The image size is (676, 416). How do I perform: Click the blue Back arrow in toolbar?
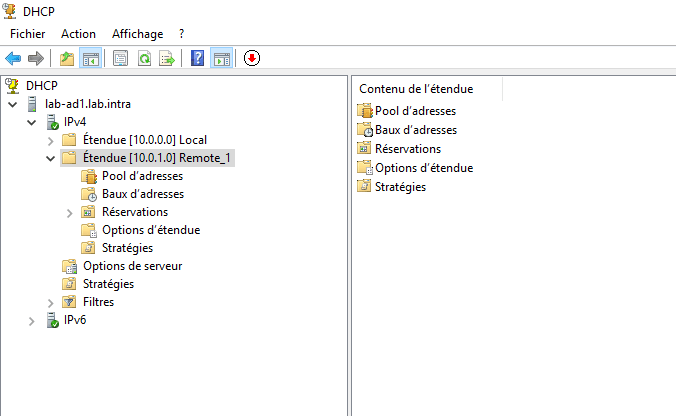13,58
